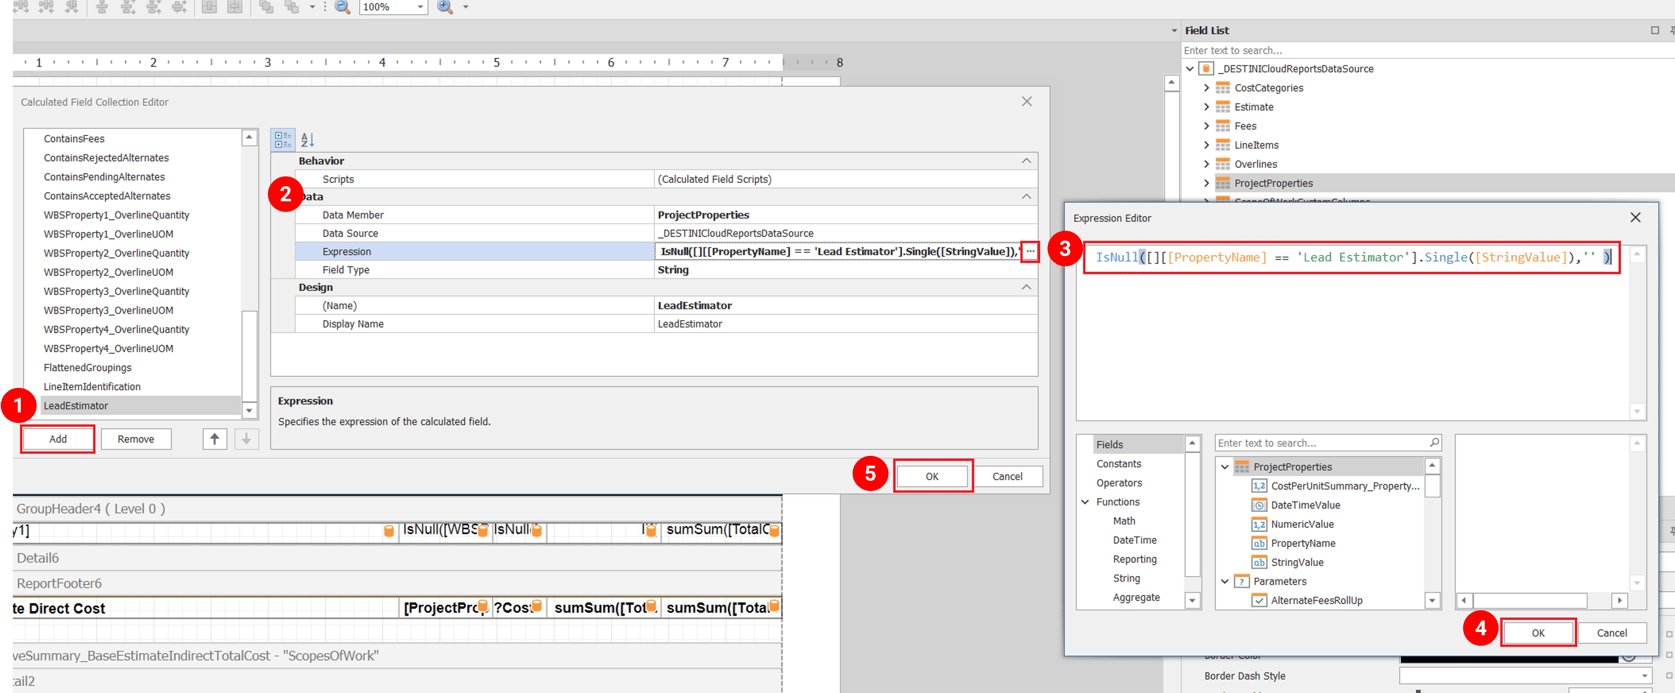Click OK in Calculated Field Collection Editor
This screenshot has width=1675, height=693.
tap(932, 476)
